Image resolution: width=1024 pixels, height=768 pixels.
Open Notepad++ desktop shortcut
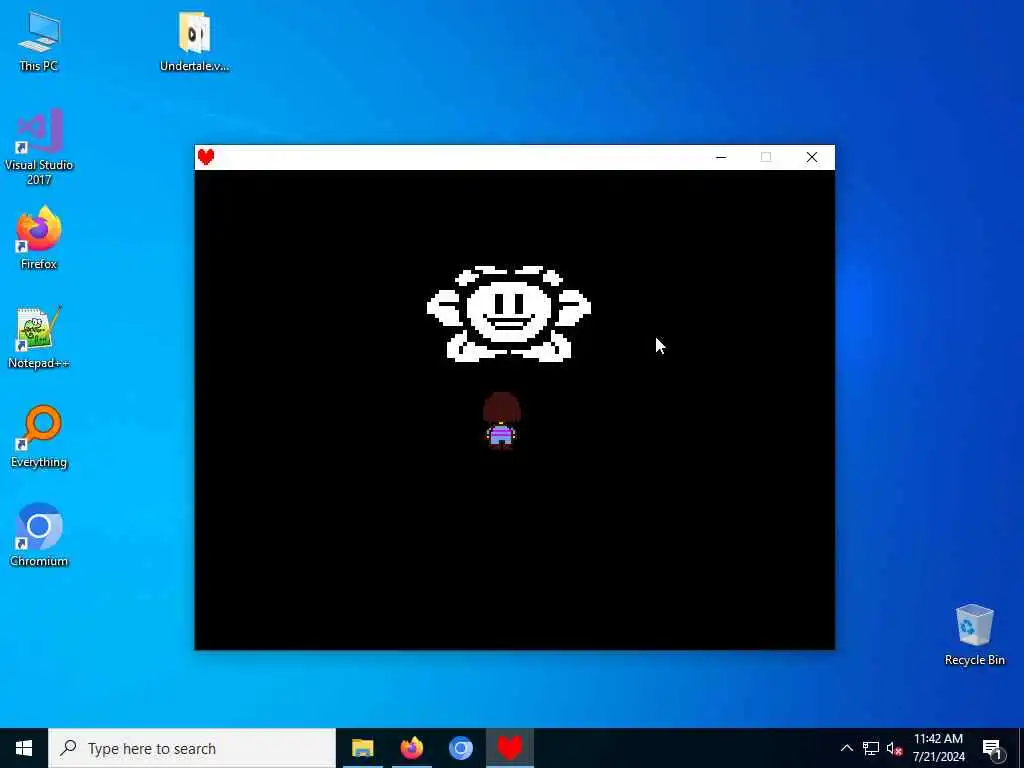[39, 337]
